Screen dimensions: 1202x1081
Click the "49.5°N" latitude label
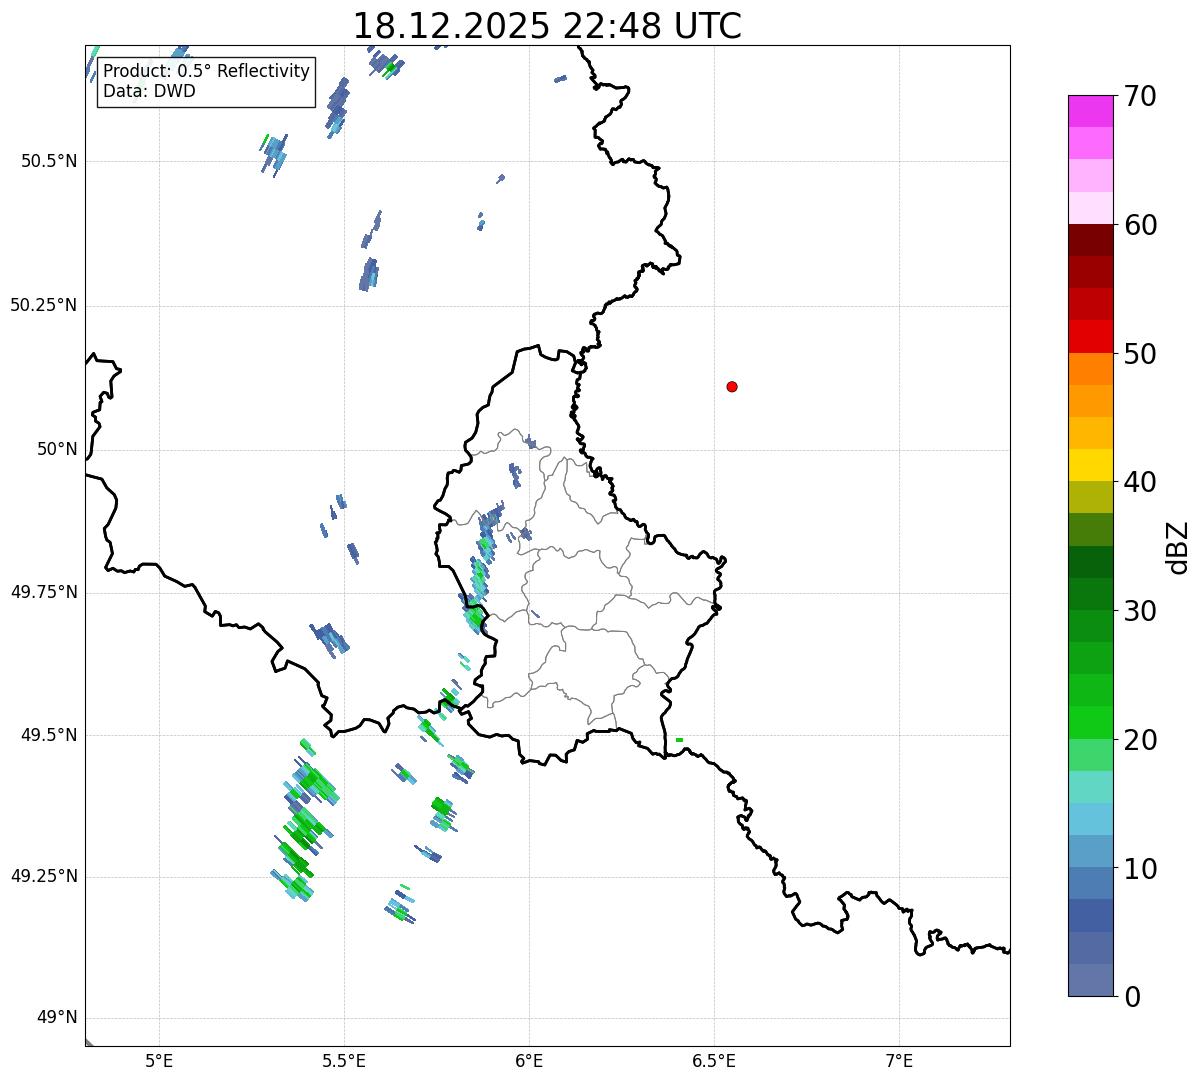(x=48, y=735)
